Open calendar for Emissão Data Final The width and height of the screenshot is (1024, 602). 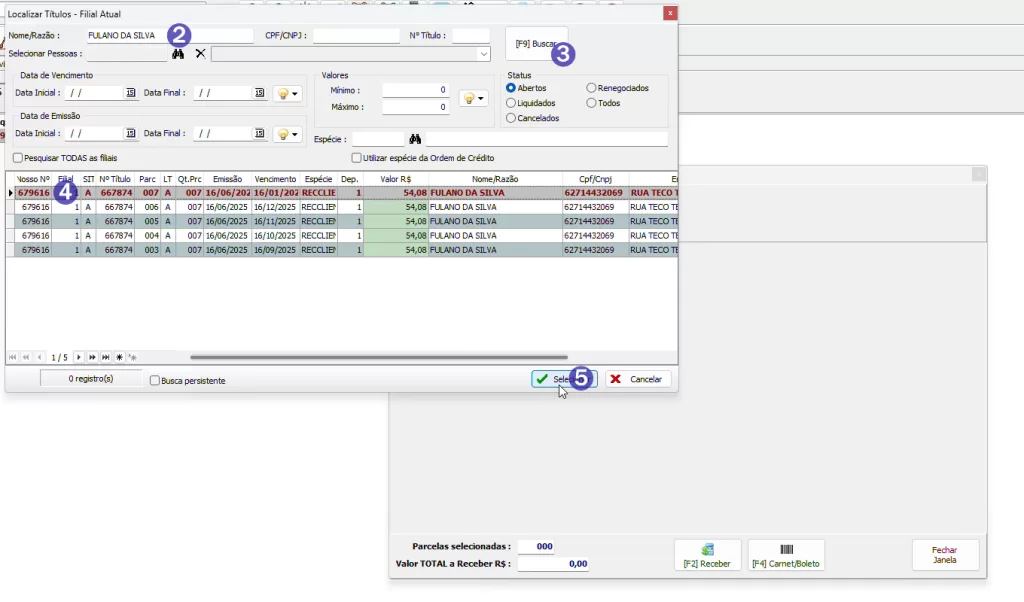[259, 134]
